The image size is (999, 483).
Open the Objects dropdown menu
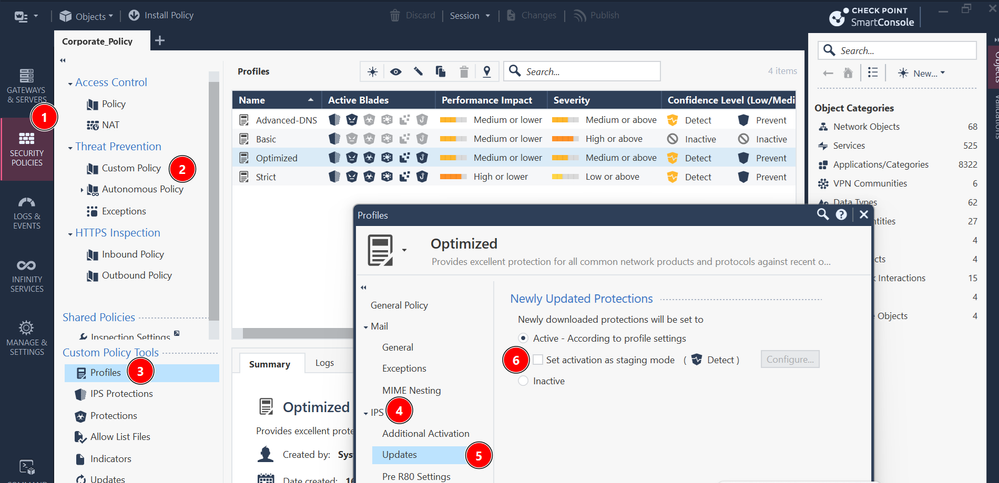(86, 15)
